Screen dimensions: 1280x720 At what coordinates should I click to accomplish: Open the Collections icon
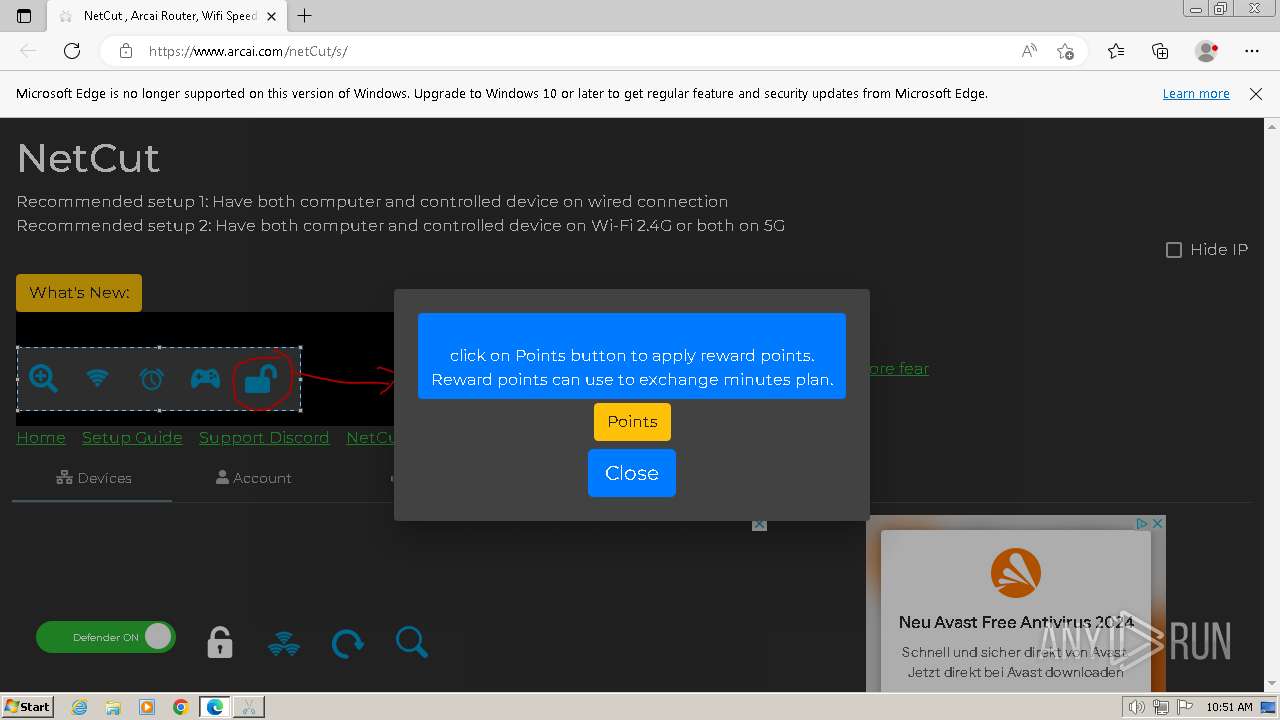pos(1160,51)
